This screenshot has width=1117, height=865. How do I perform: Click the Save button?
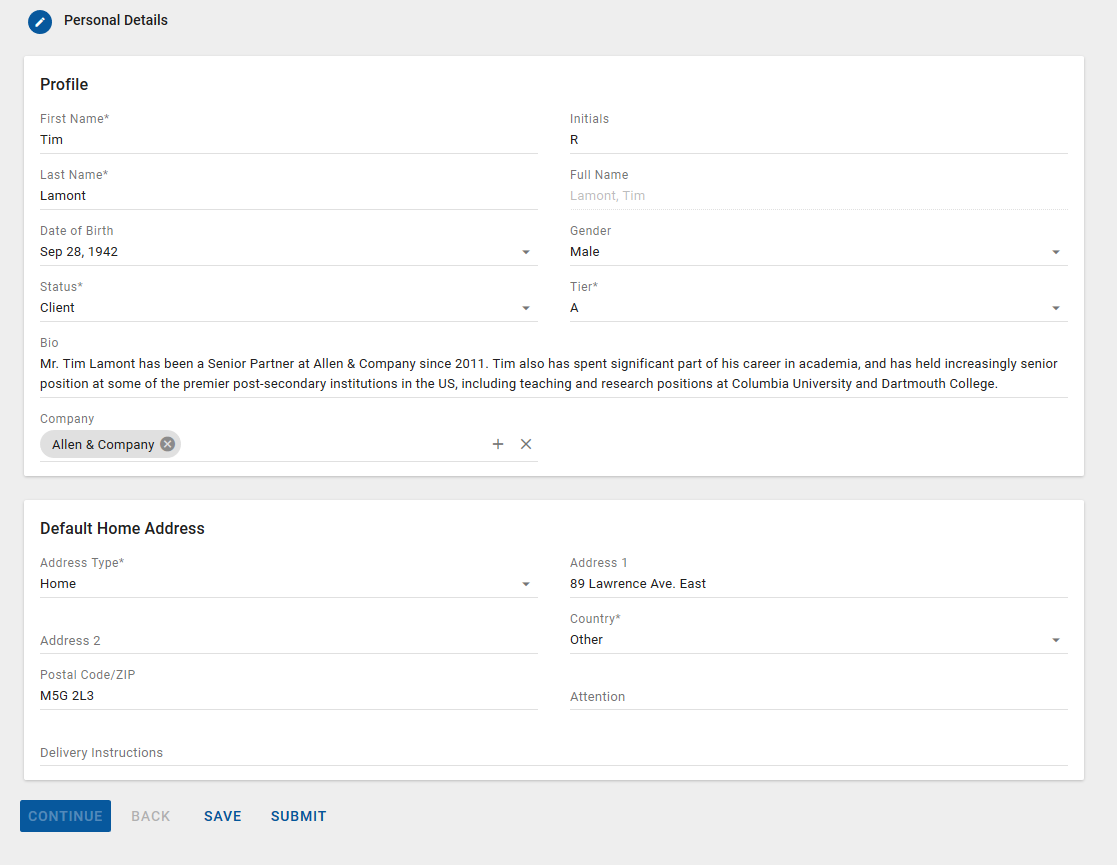223,816
